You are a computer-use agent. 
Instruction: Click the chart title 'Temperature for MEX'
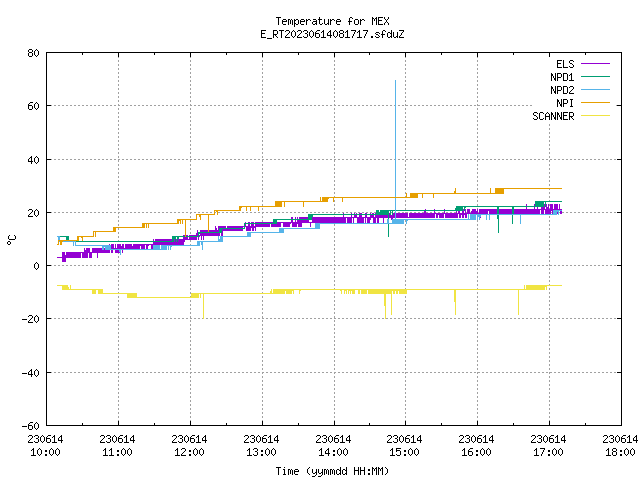coord(332,21)
